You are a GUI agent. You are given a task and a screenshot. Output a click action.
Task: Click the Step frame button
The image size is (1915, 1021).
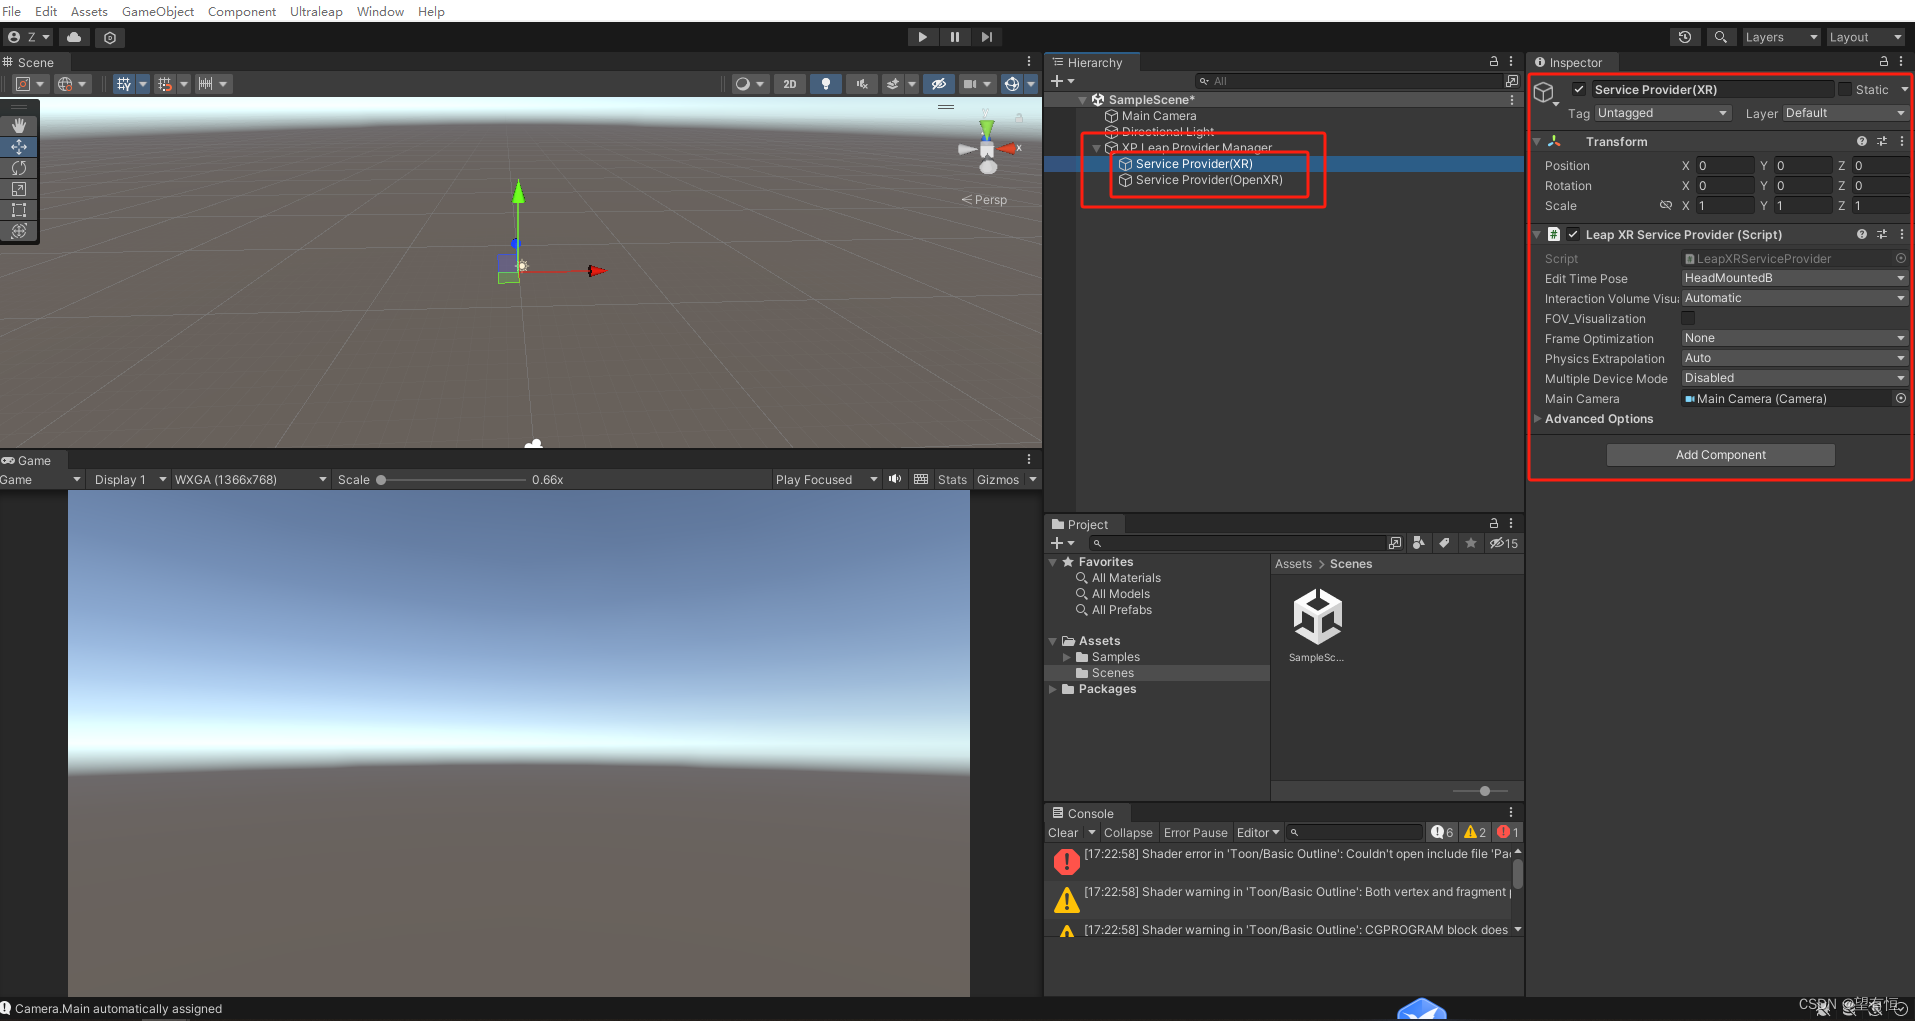click(986, 37)
